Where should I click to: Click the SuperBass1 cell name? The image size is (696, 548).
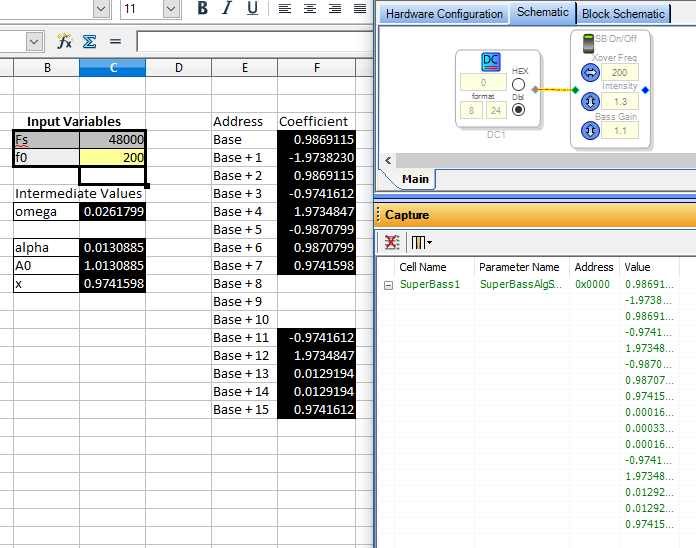tap(430, 284)
